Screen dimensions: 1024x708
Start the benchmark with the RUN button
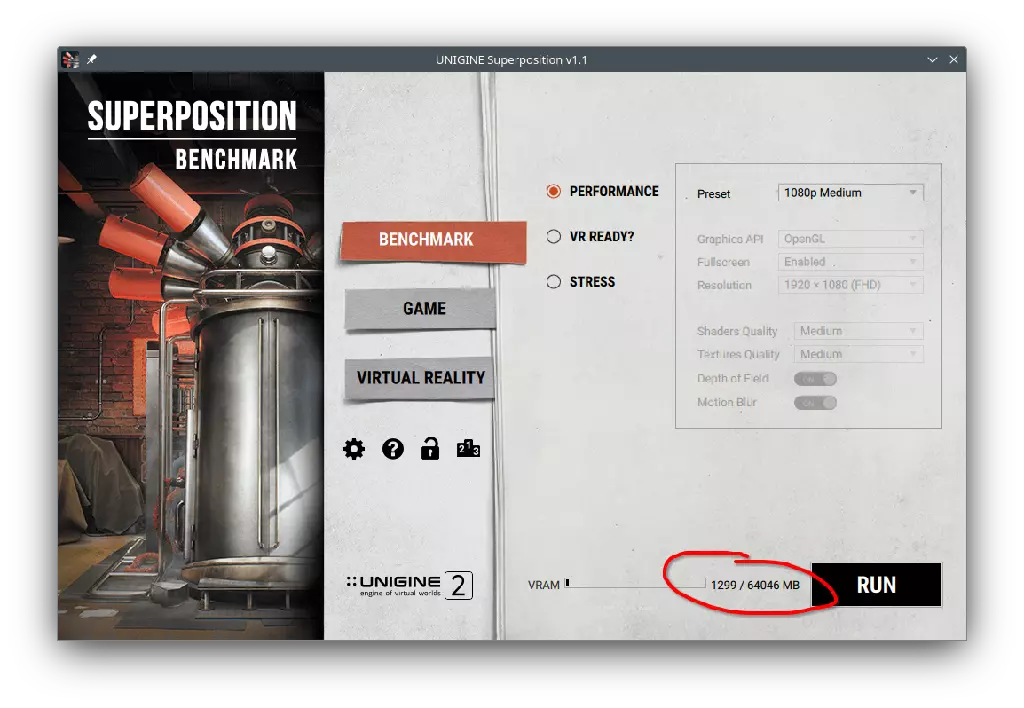point(876,585)
